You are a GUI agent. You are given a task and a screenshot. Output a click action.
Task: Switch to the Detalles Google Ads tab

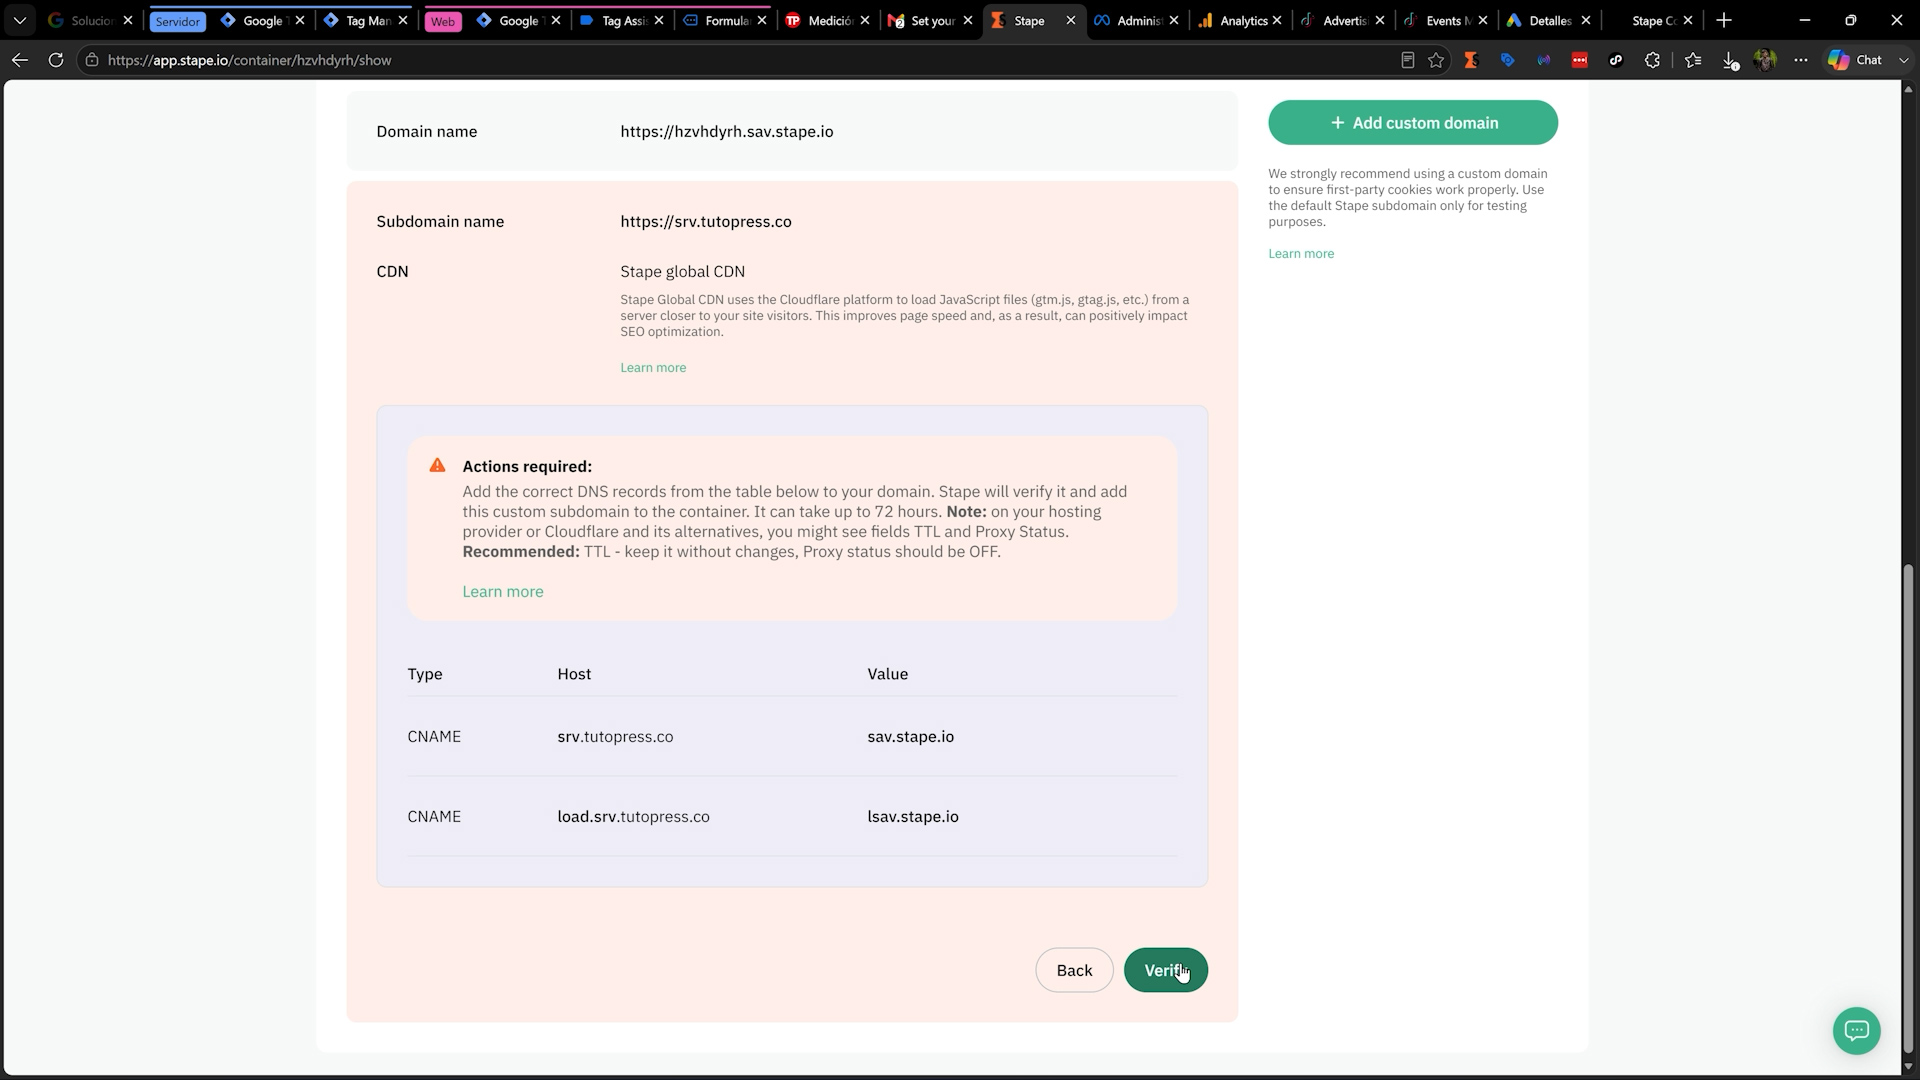click(1540, 20)
